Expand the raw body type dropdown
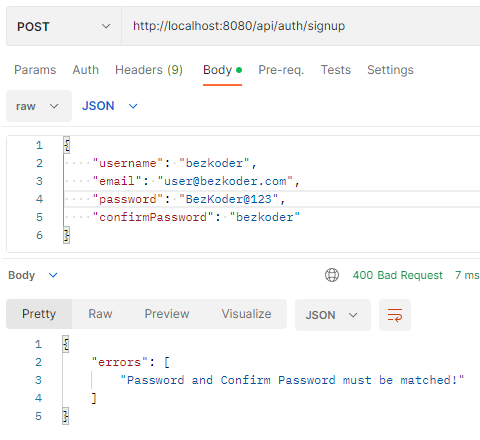480x440 pixels. (x=39, y=106)
